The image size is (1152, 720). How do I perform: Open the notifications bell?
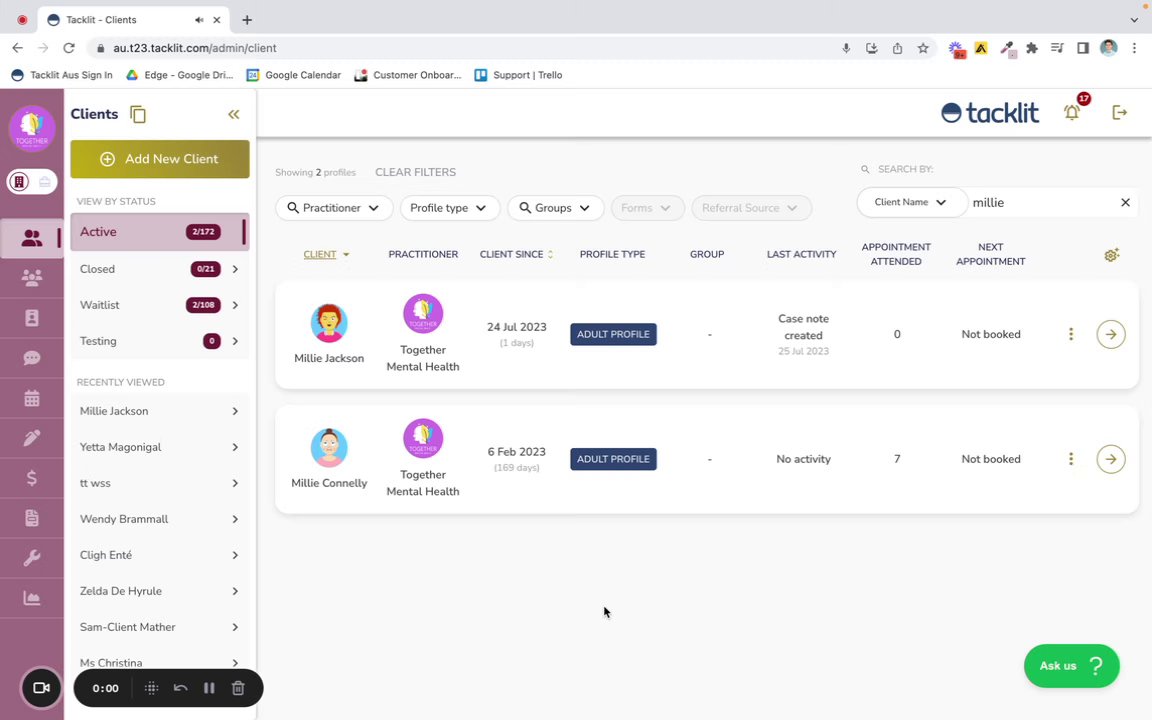pyautogui.click(x=1072, y=112)
